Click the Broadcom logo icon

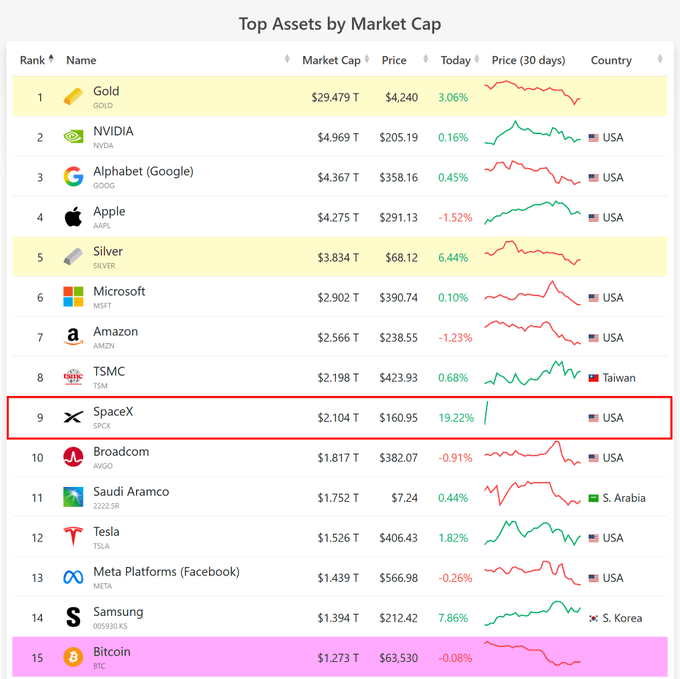coord(73,457)
